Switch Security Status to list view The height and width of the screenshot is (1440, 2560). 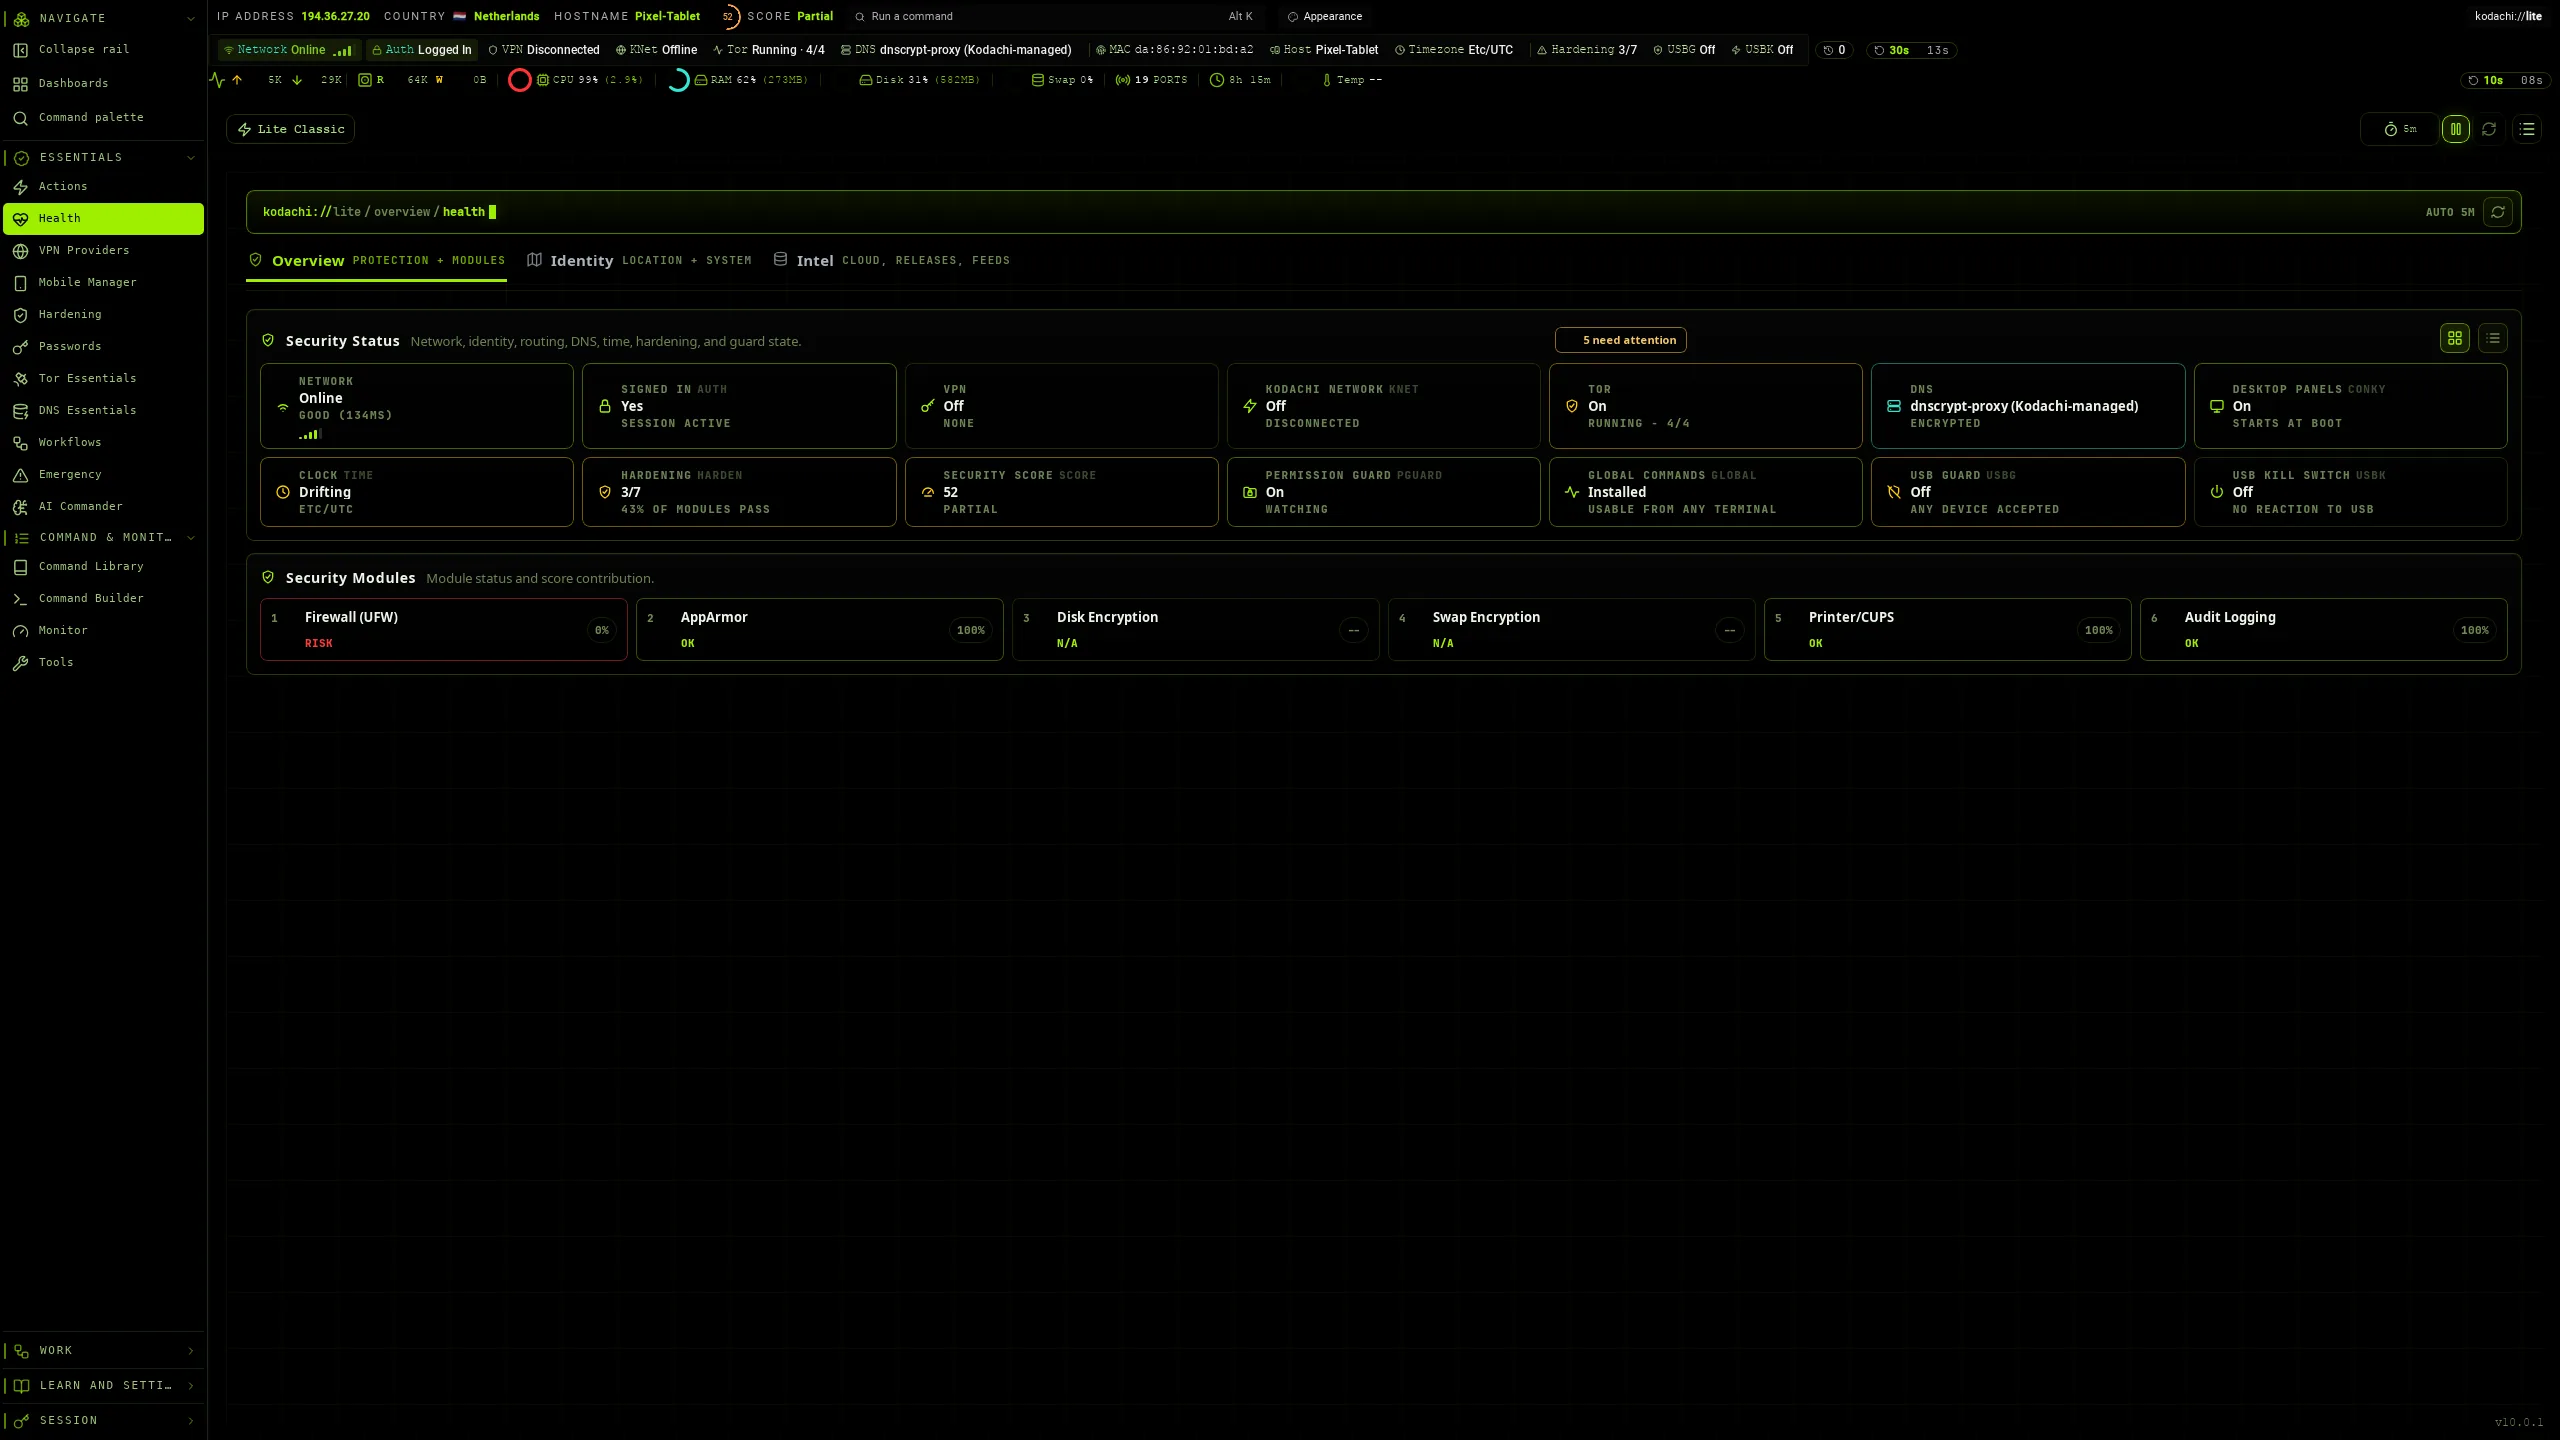pos(2492,339)
